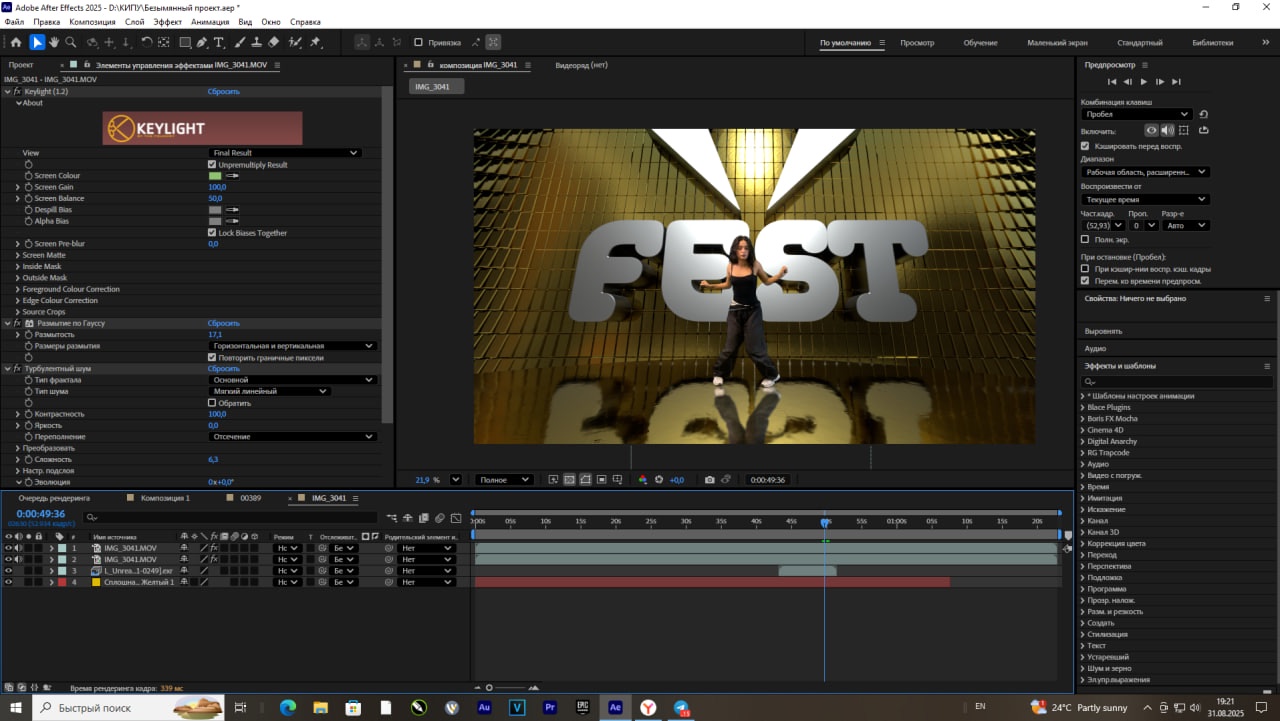Screen dimensions: 1280x721
Task: Switch to Просмотр workspace
Action: (917, 43)
